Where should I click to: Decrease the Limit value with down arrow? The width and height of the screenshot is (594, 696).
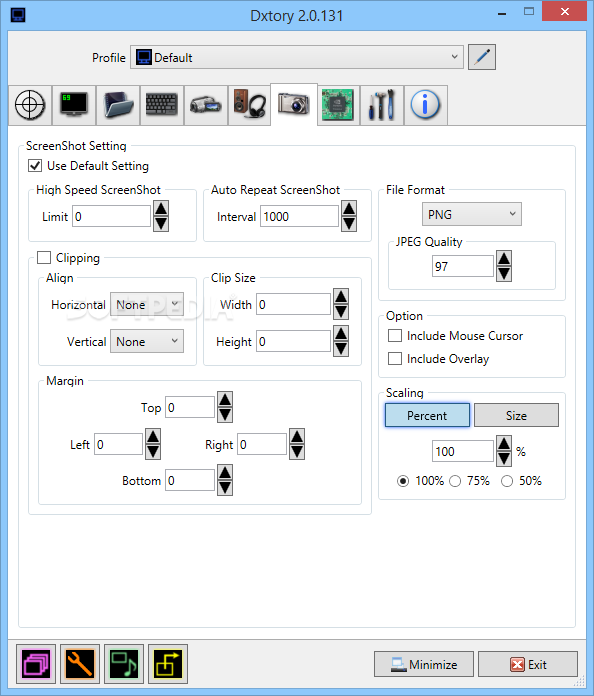tap(161, 224)
